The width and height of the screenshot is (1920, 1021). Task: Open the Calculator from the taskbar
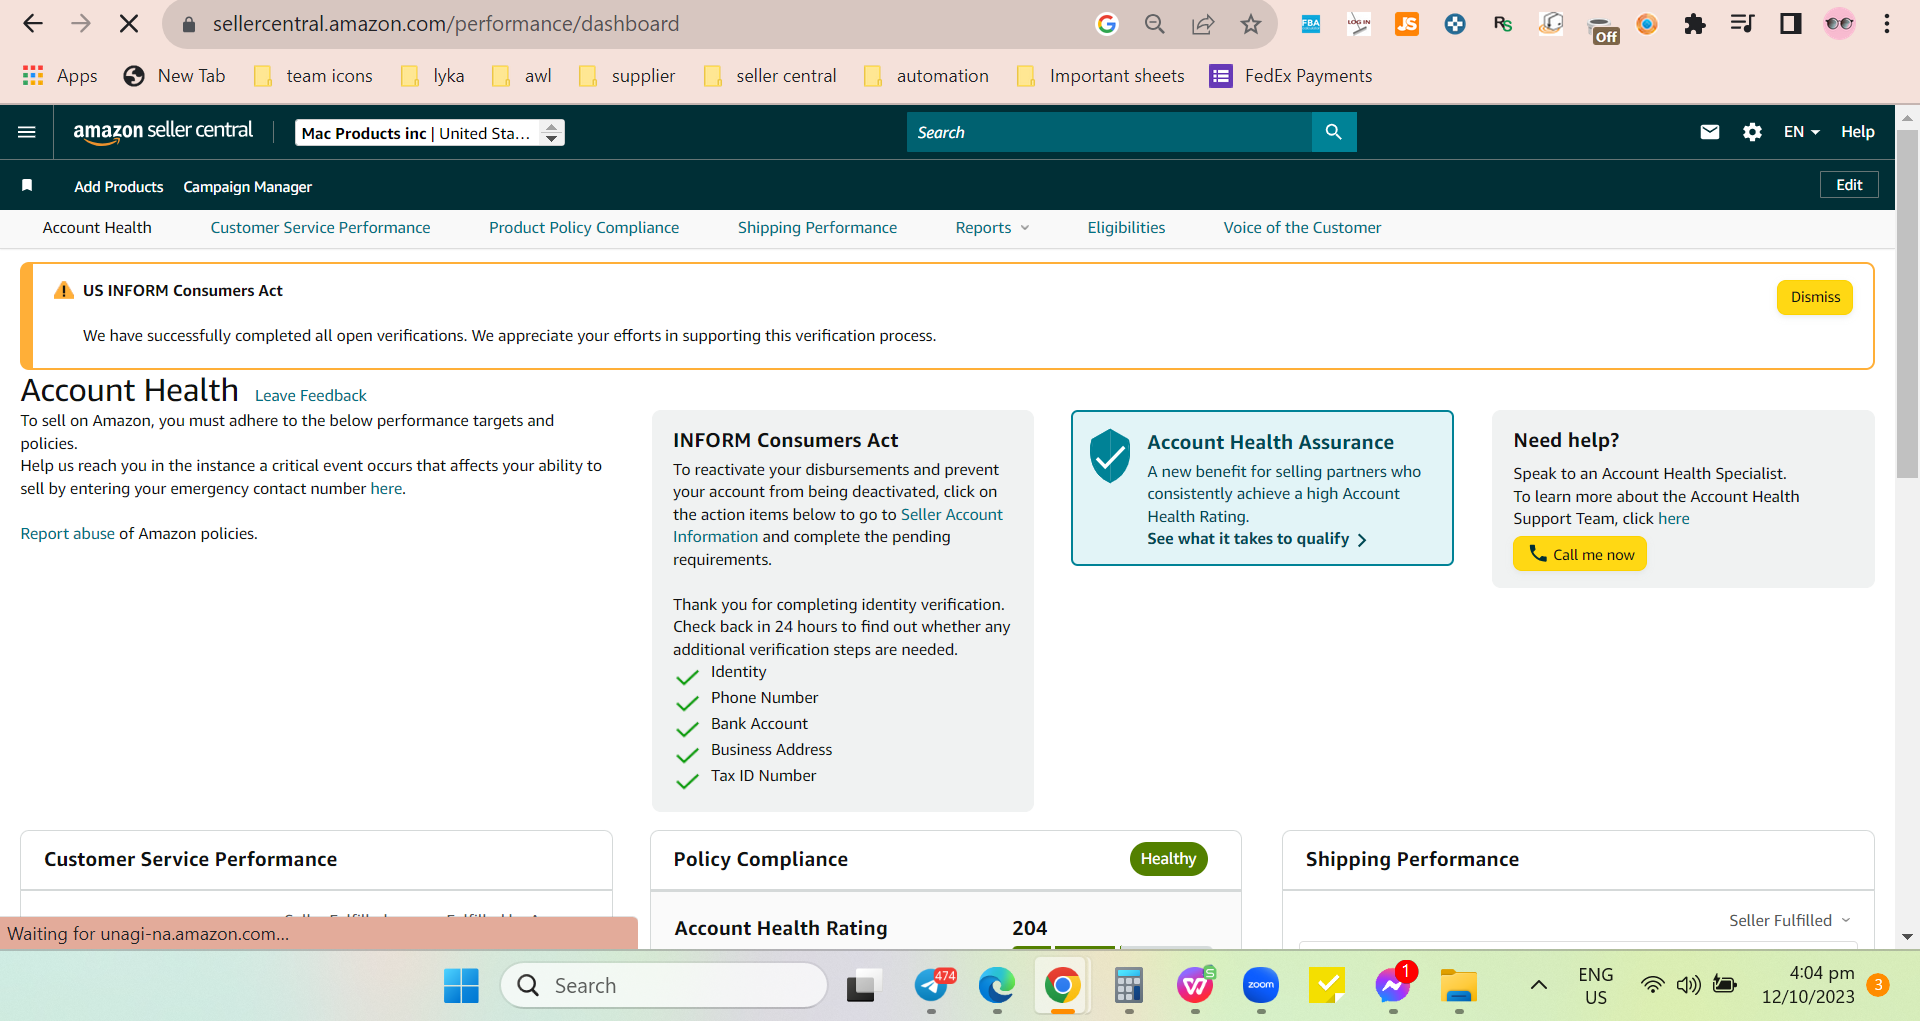tap(1129, 986)
